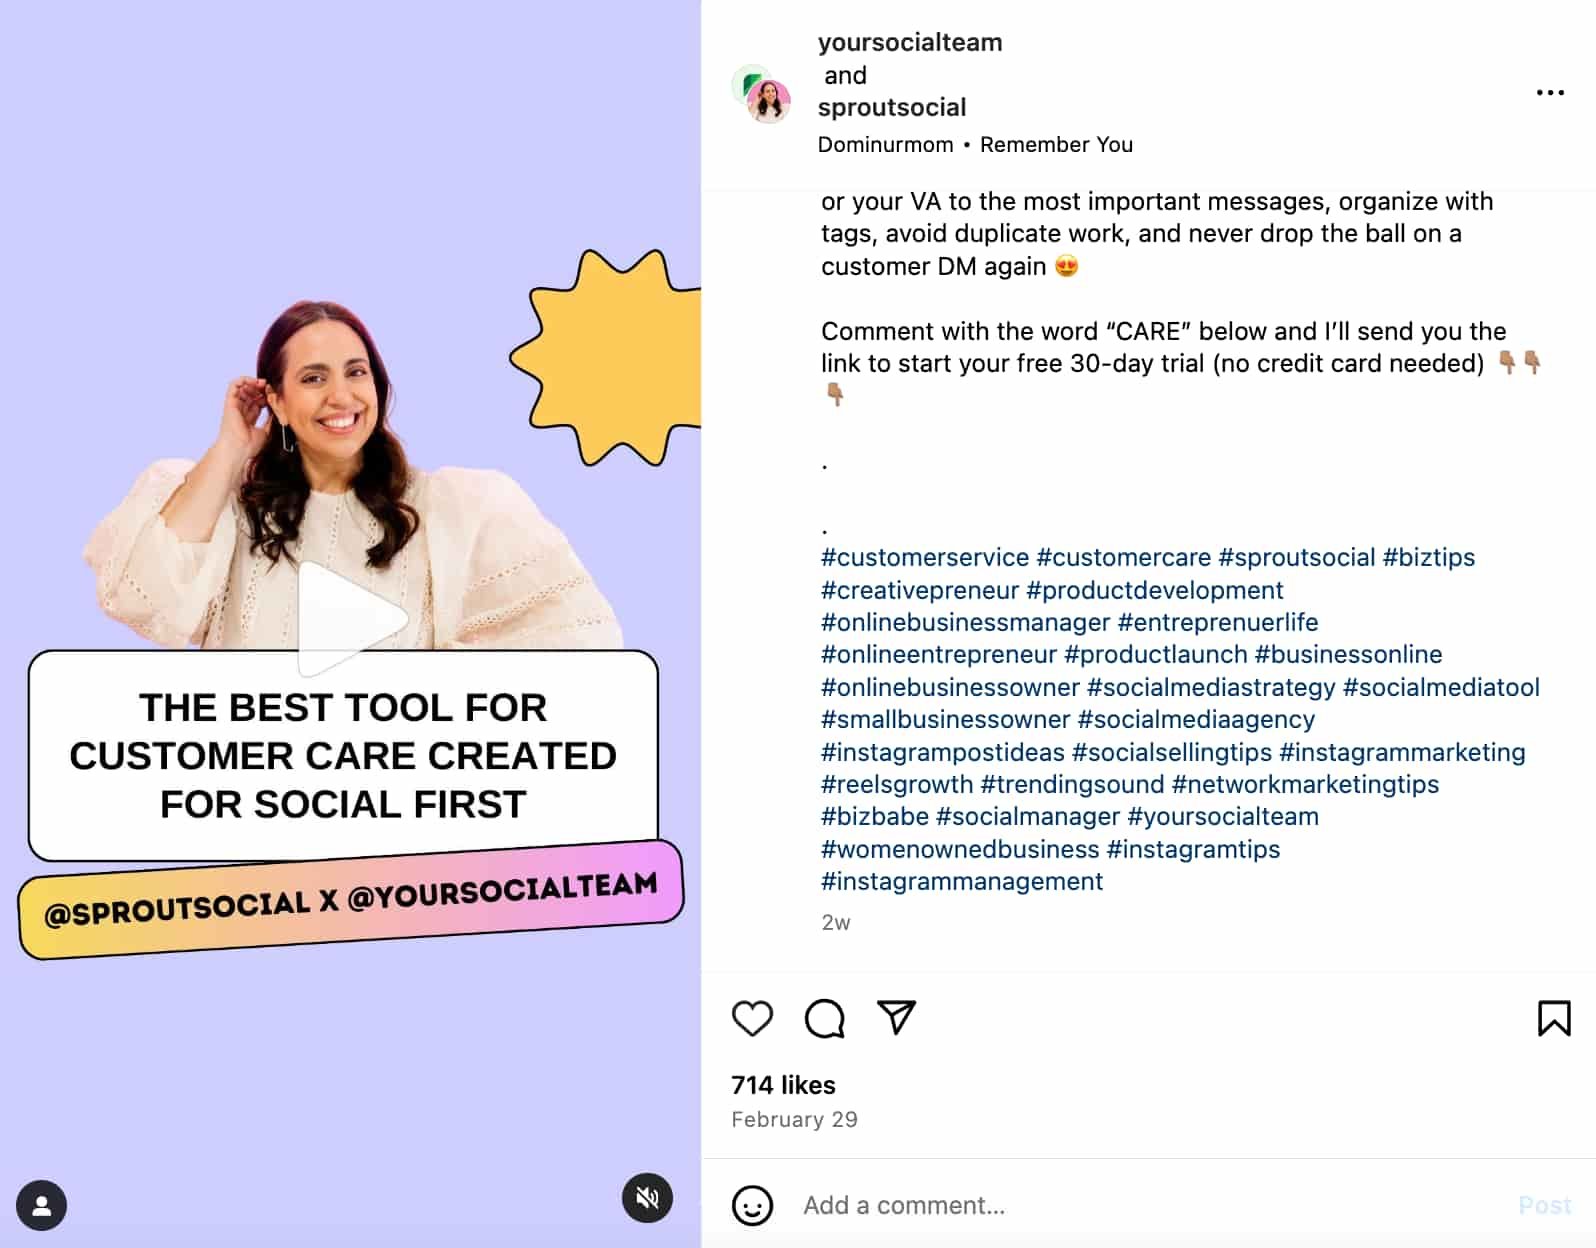Screen dimensions: 1596x1248
Task: Open comments with the speech bubble icon
Action: point(825,1018)
